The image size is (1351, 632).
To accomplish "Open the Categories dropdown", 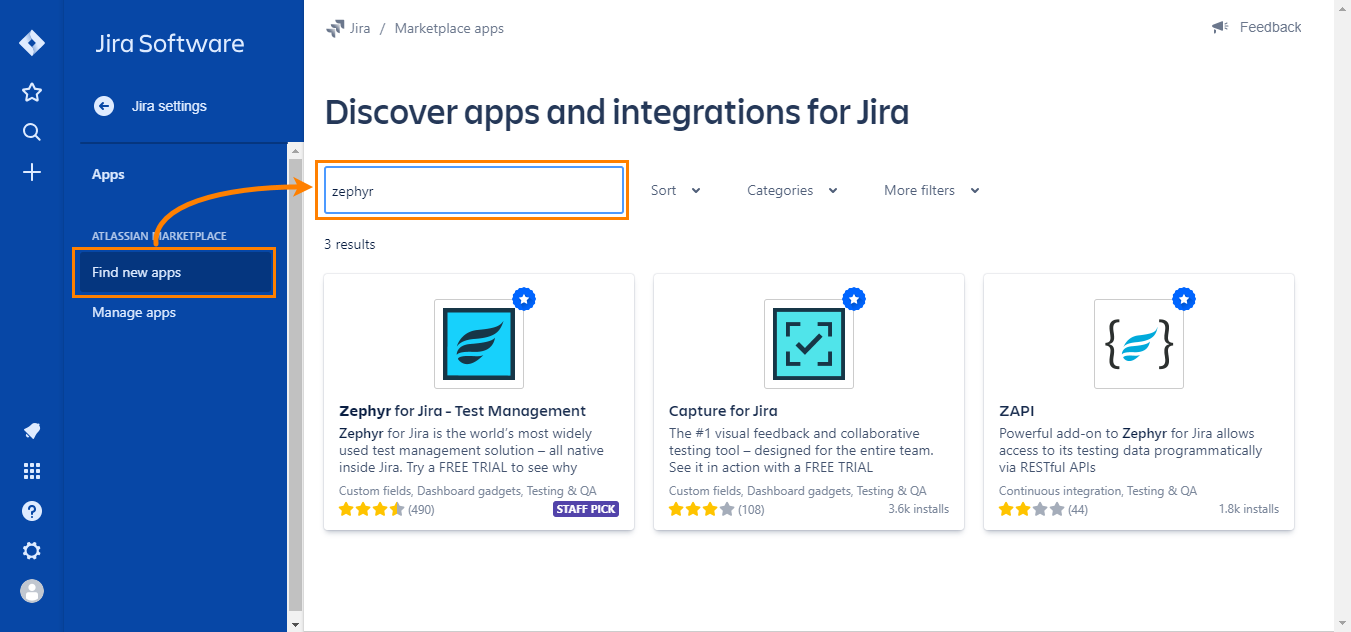I will [792, 190].
